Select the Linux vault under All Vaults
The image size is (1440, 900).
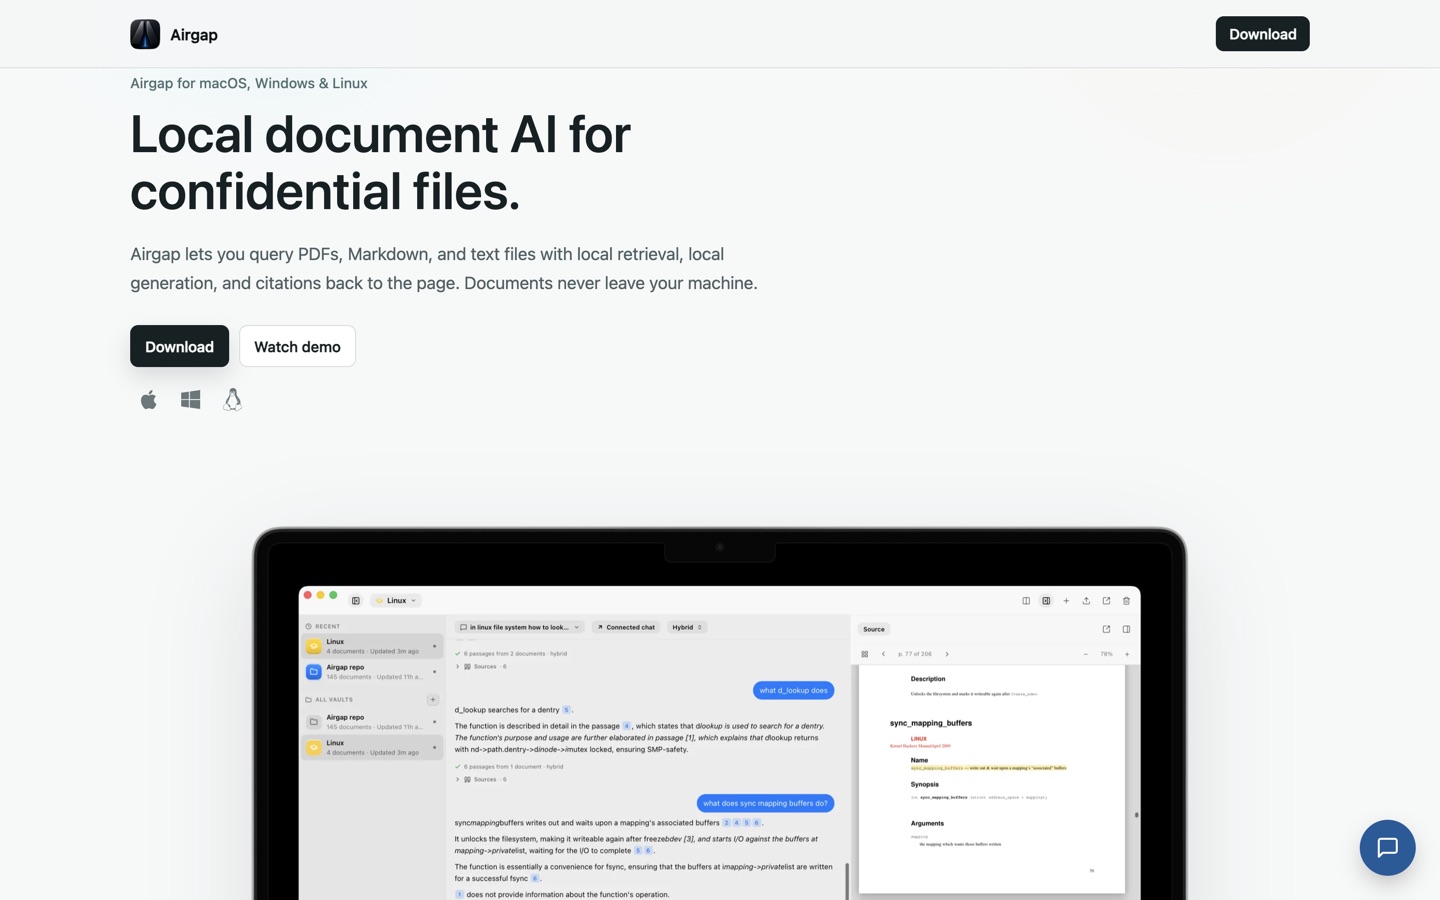coord(372,748)
